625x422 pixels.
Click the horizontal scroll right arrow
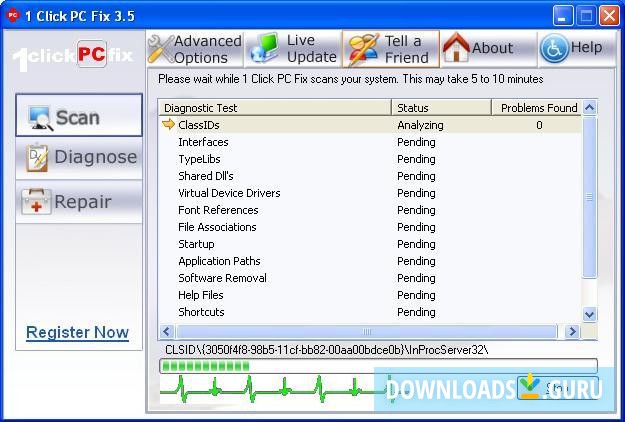(572, 331)
